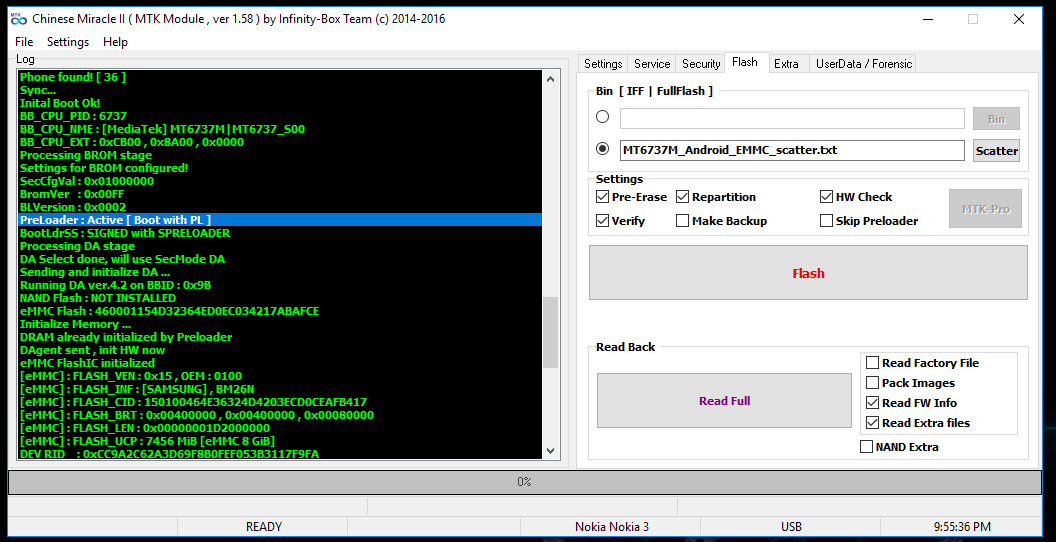Click the MTK-Pro button
Image resolution: width=1056 pixels, height=542 pixels.
[x=985, y=209]
